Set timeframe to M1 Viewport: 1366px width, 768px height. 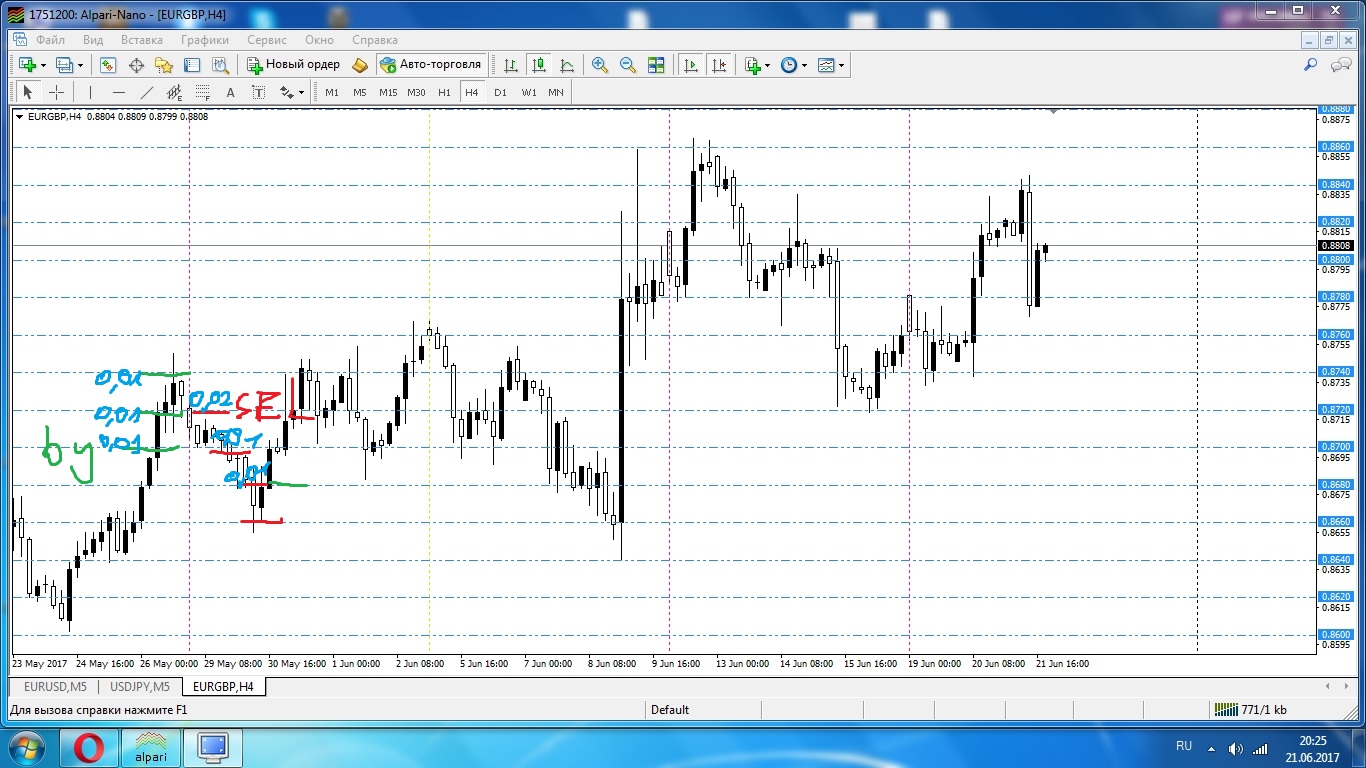pyautogui.click(x=332, y=92)
